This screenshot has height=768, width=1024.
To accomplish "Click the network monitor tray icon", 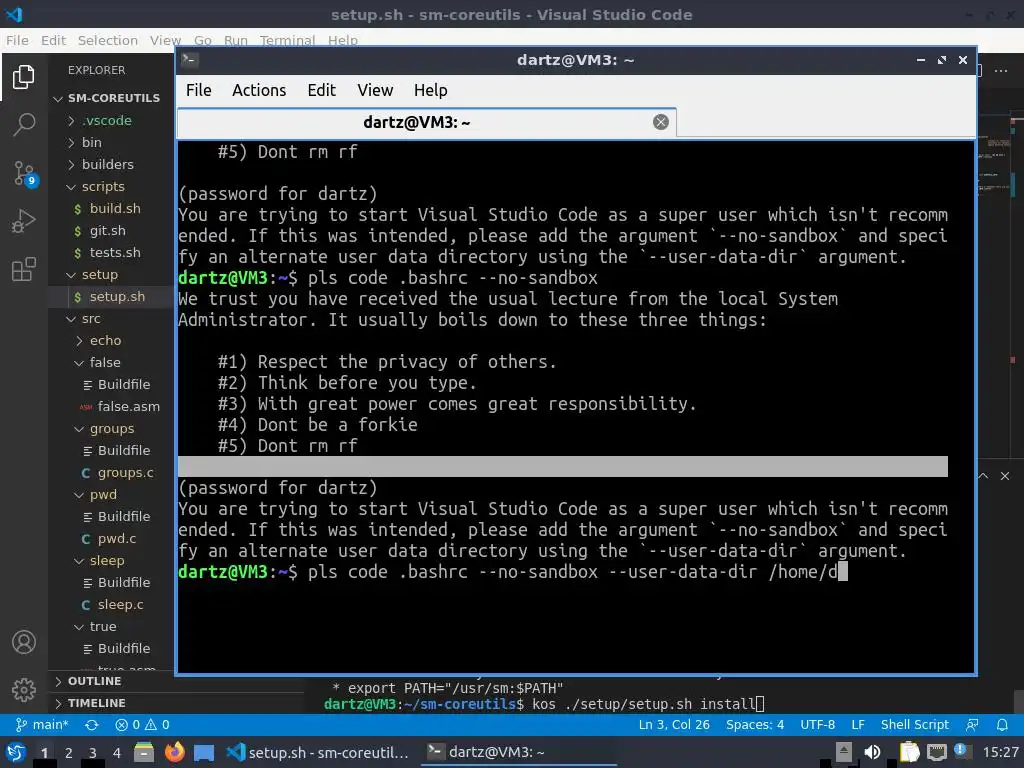I will tap(936, 752).
